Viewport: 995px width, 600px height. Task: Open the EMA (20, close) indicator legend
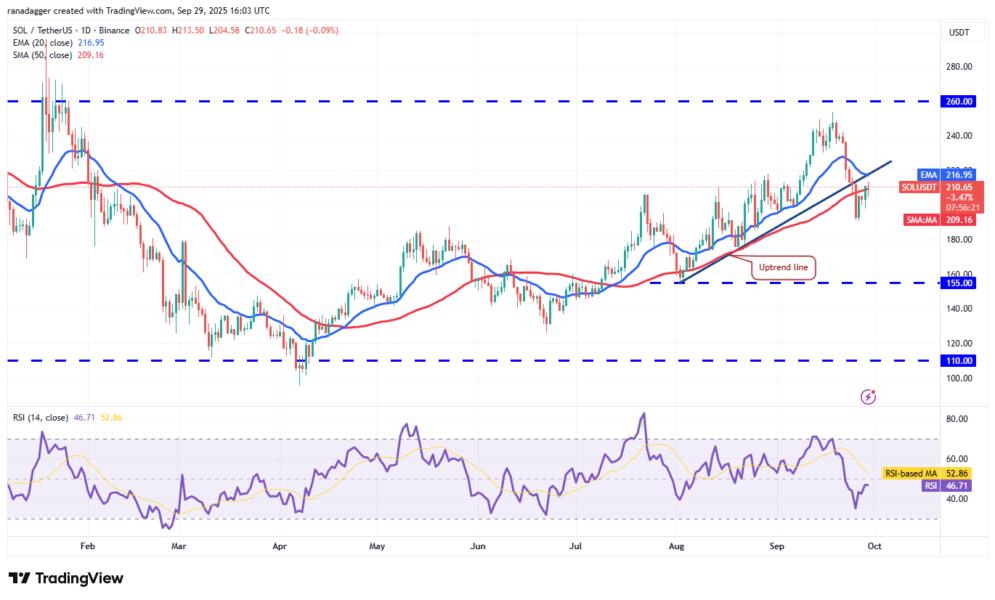(x=43, y=45)
